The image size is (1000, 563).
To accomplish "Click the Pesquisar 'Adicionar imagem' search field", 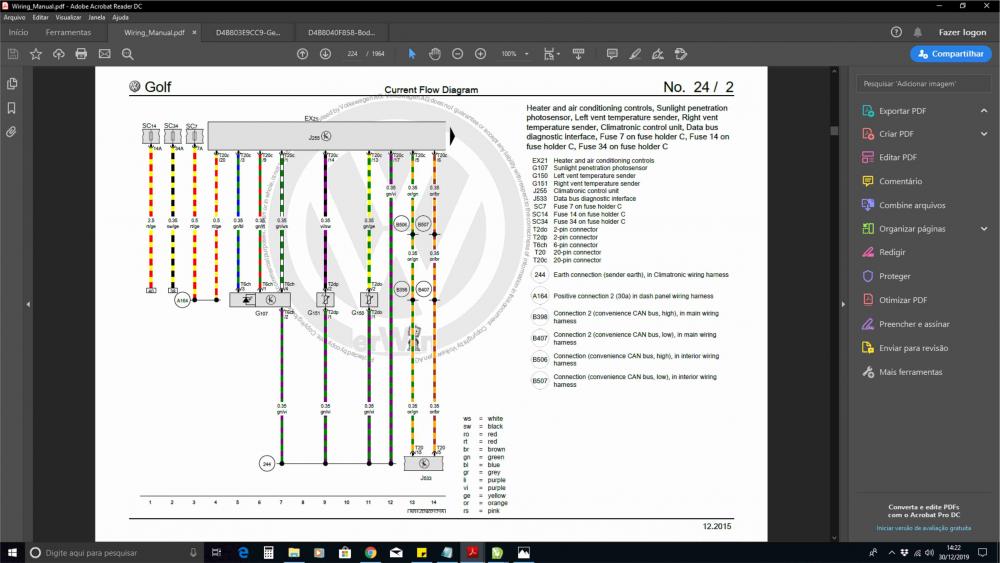I will click(922, 84).
